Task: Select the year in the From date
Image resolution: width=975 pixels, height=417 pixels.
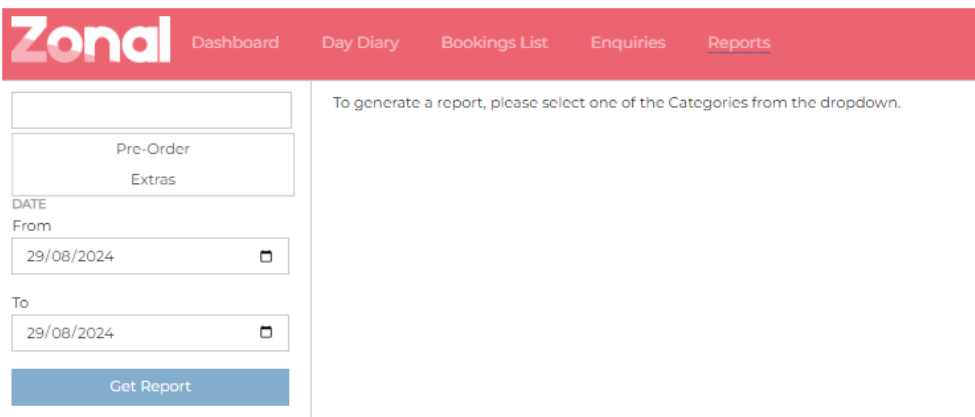Action: click(93, 256)
